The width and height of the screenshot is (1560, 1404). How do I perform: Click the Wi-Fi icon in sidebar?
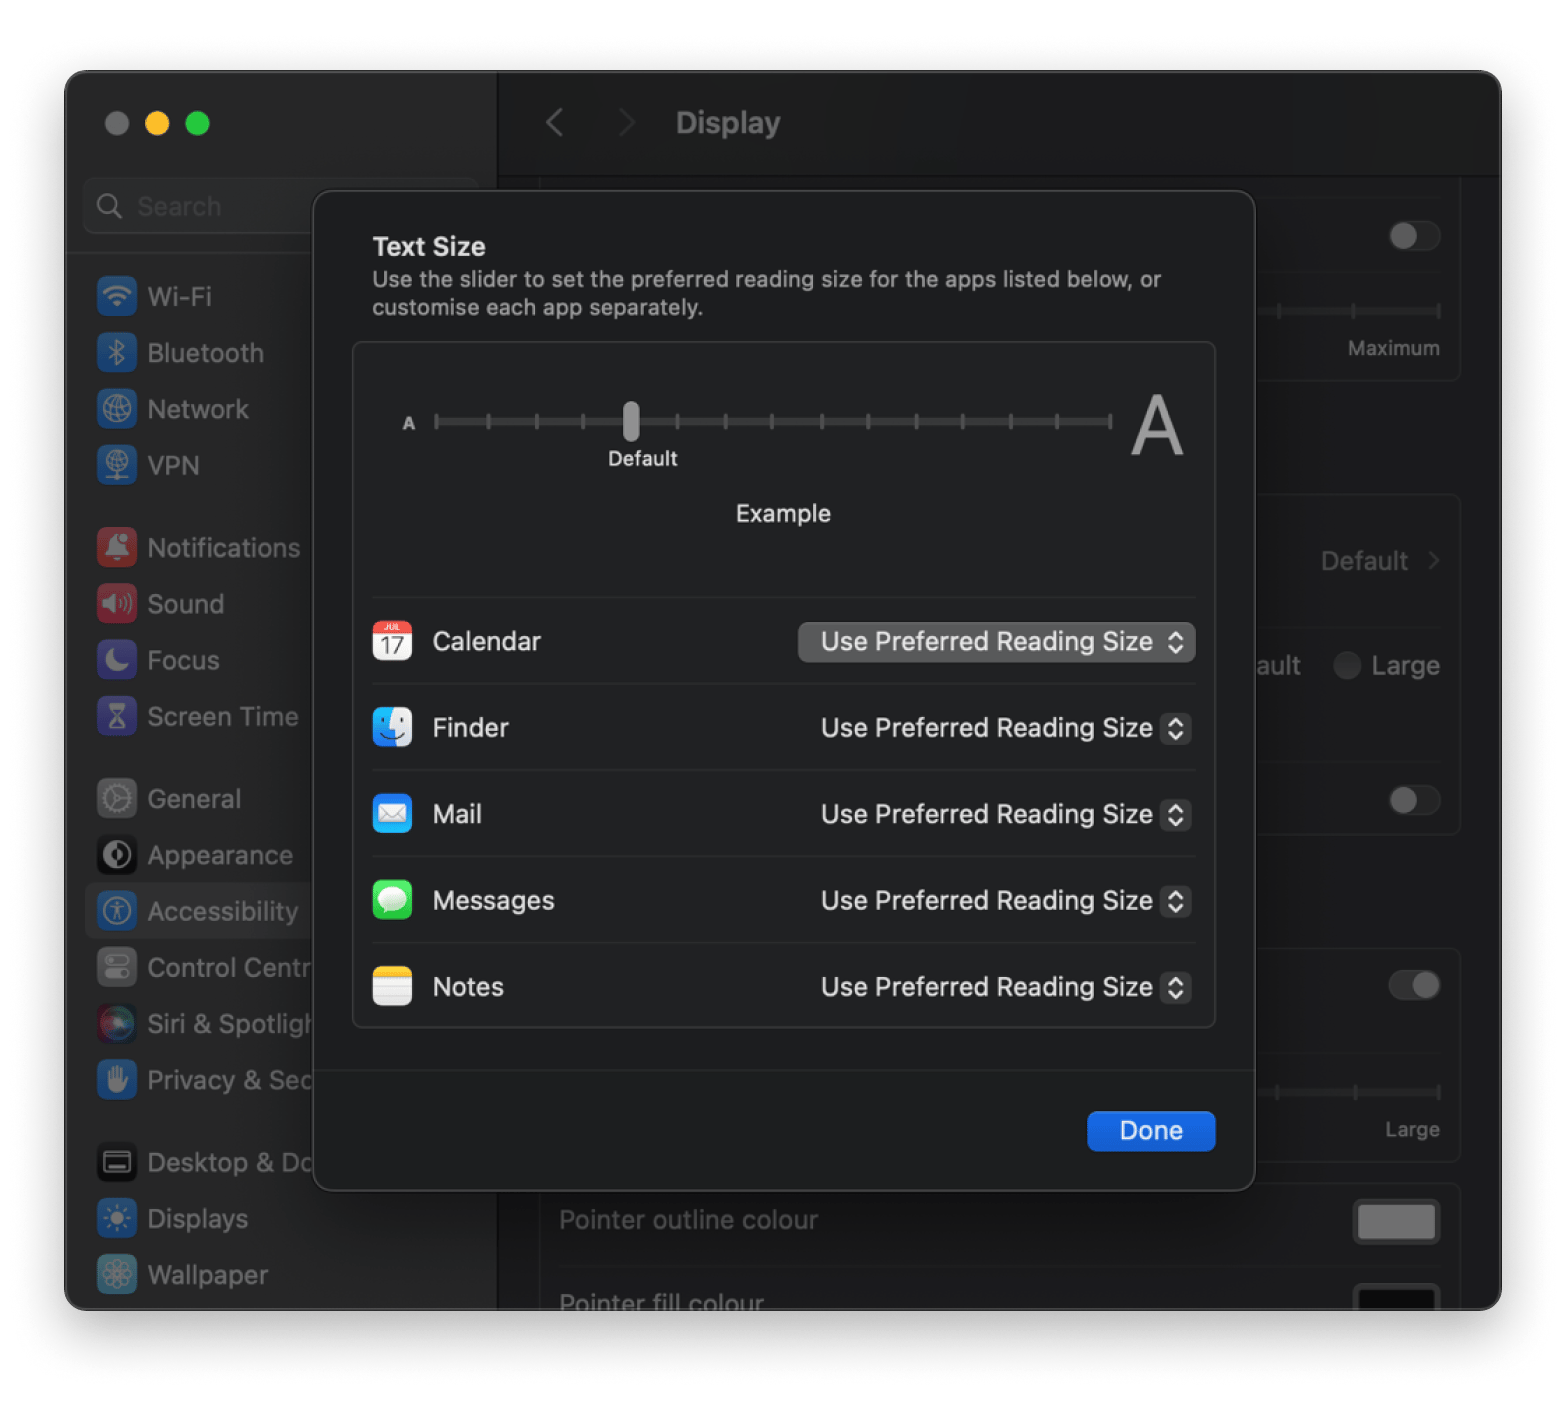(x=117, y=296)
